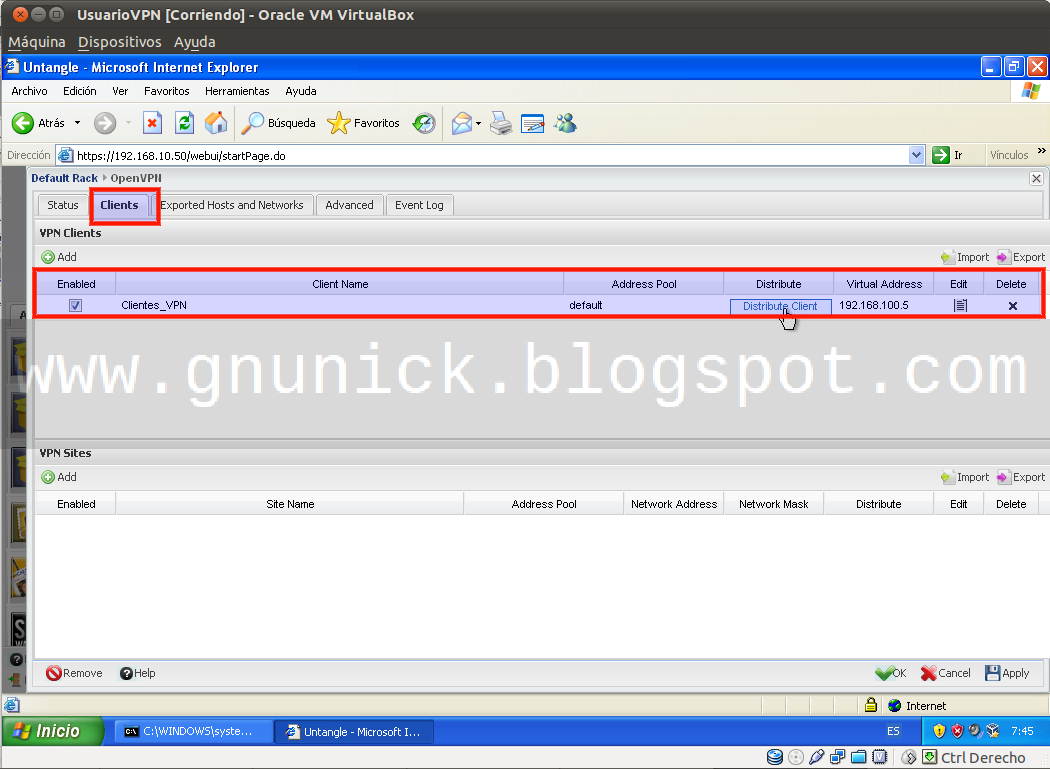Expand the address bar dropdown arrow
Image resolution: width=1050 pixels, height=769 pixels.
tap(916, 155)
